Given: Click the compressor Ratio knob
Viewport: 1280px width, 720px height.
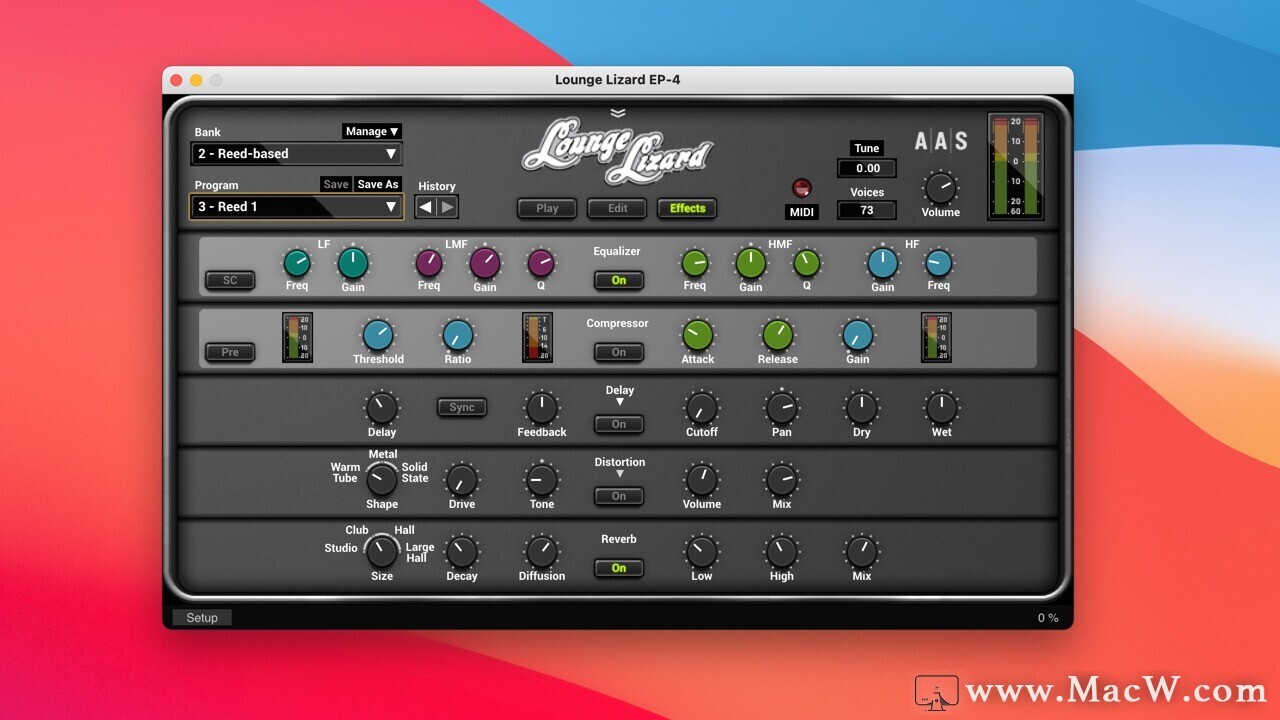Looking at the screenshot, I should click(458, 335).
